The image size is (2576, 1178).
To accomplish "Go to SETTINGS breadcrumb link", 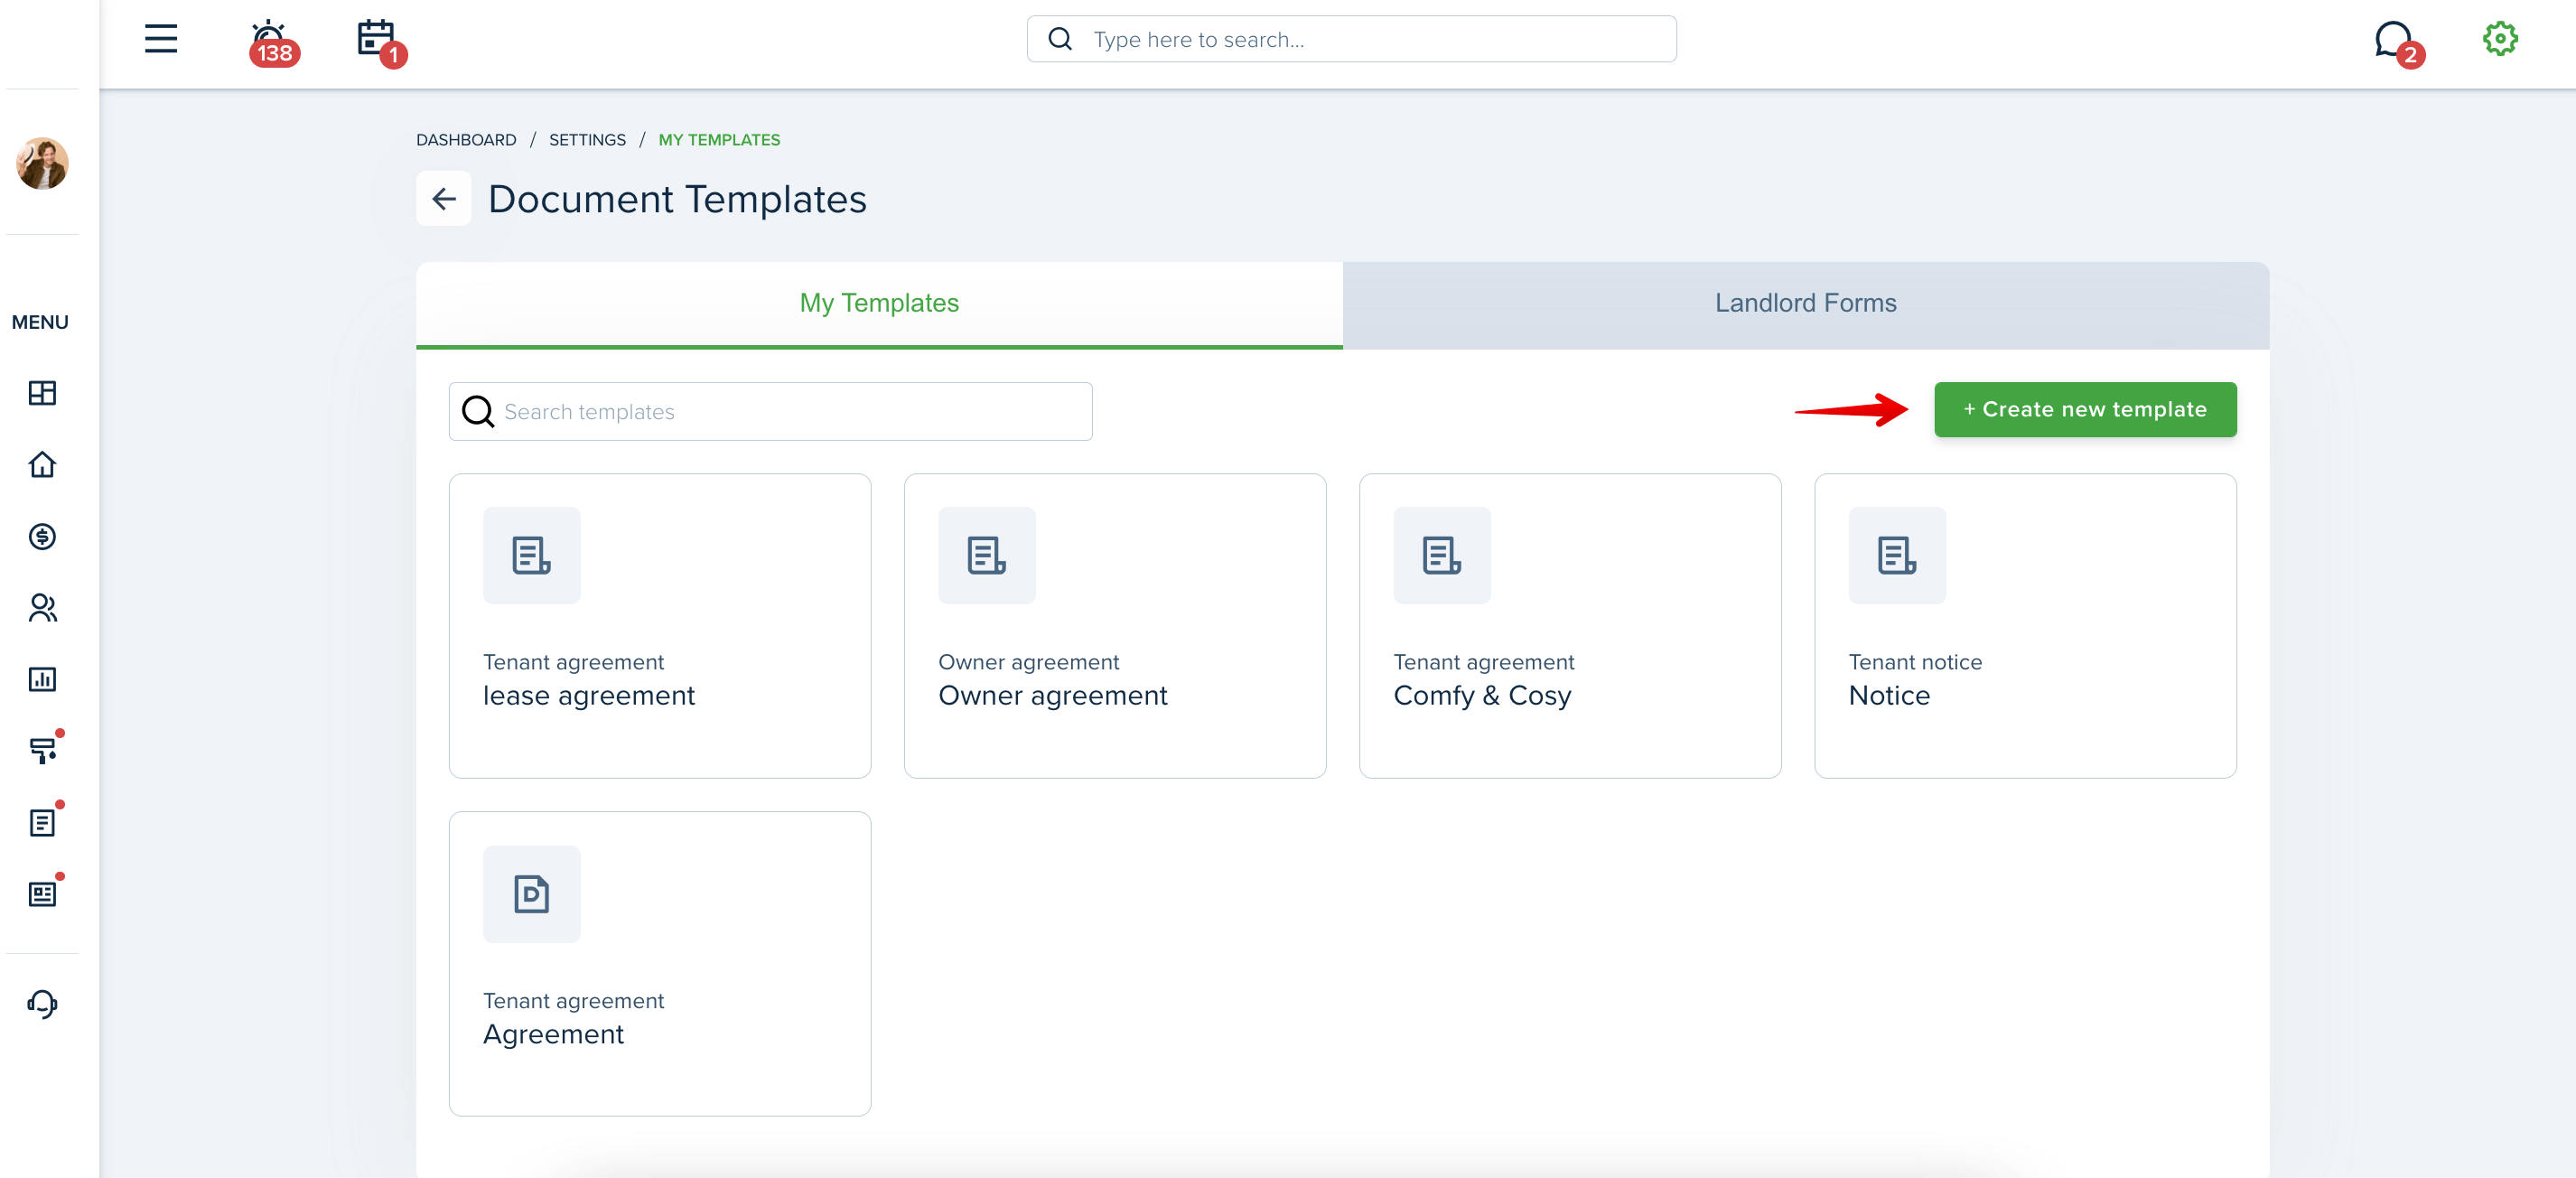I will point(587,140).
